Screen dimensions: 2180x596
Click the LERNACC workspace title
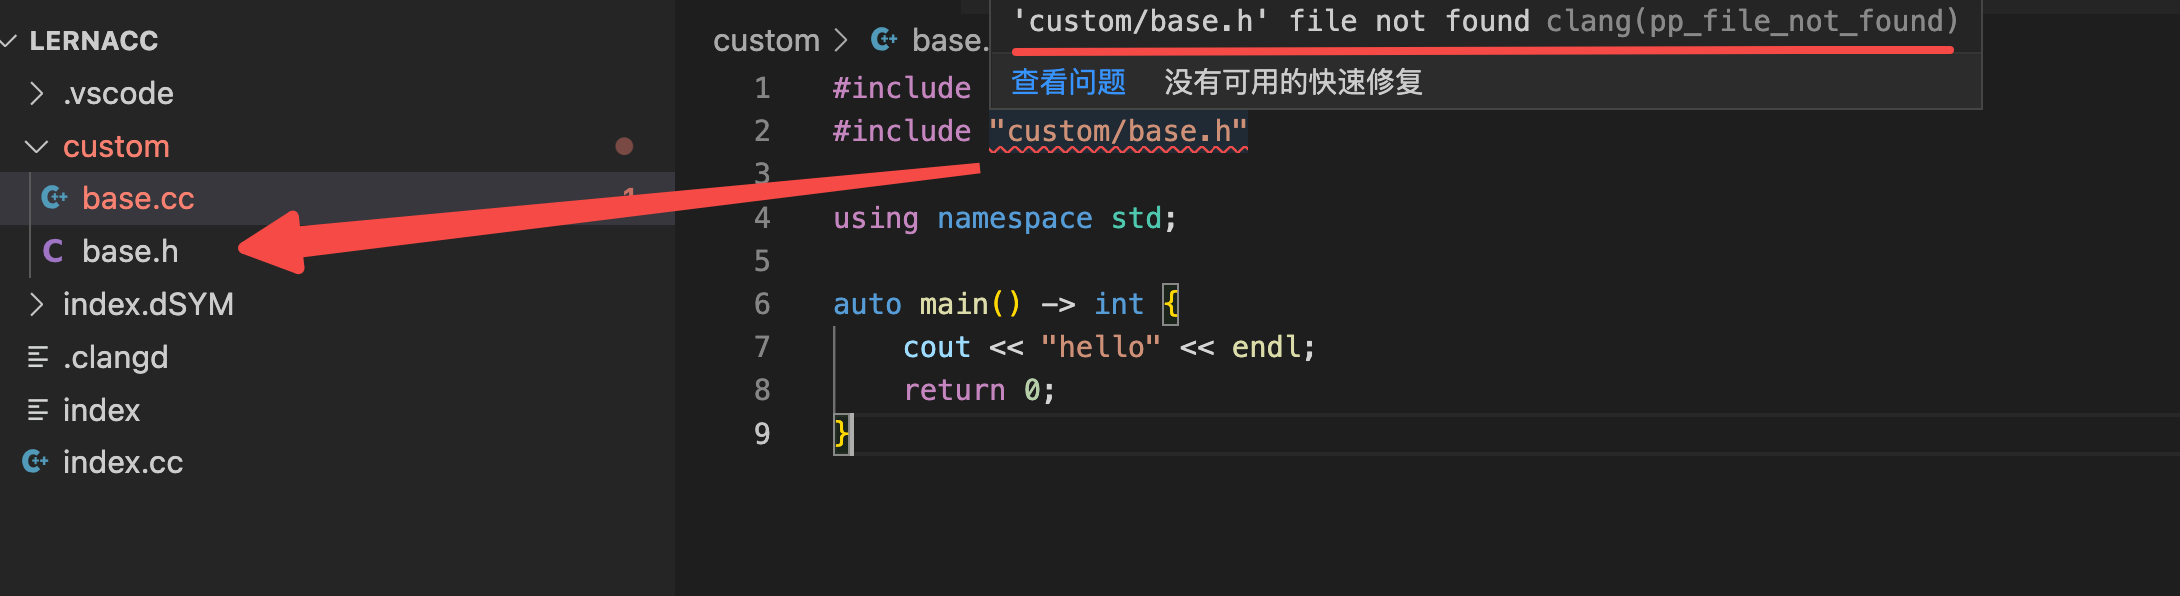(x=94, y=41)
